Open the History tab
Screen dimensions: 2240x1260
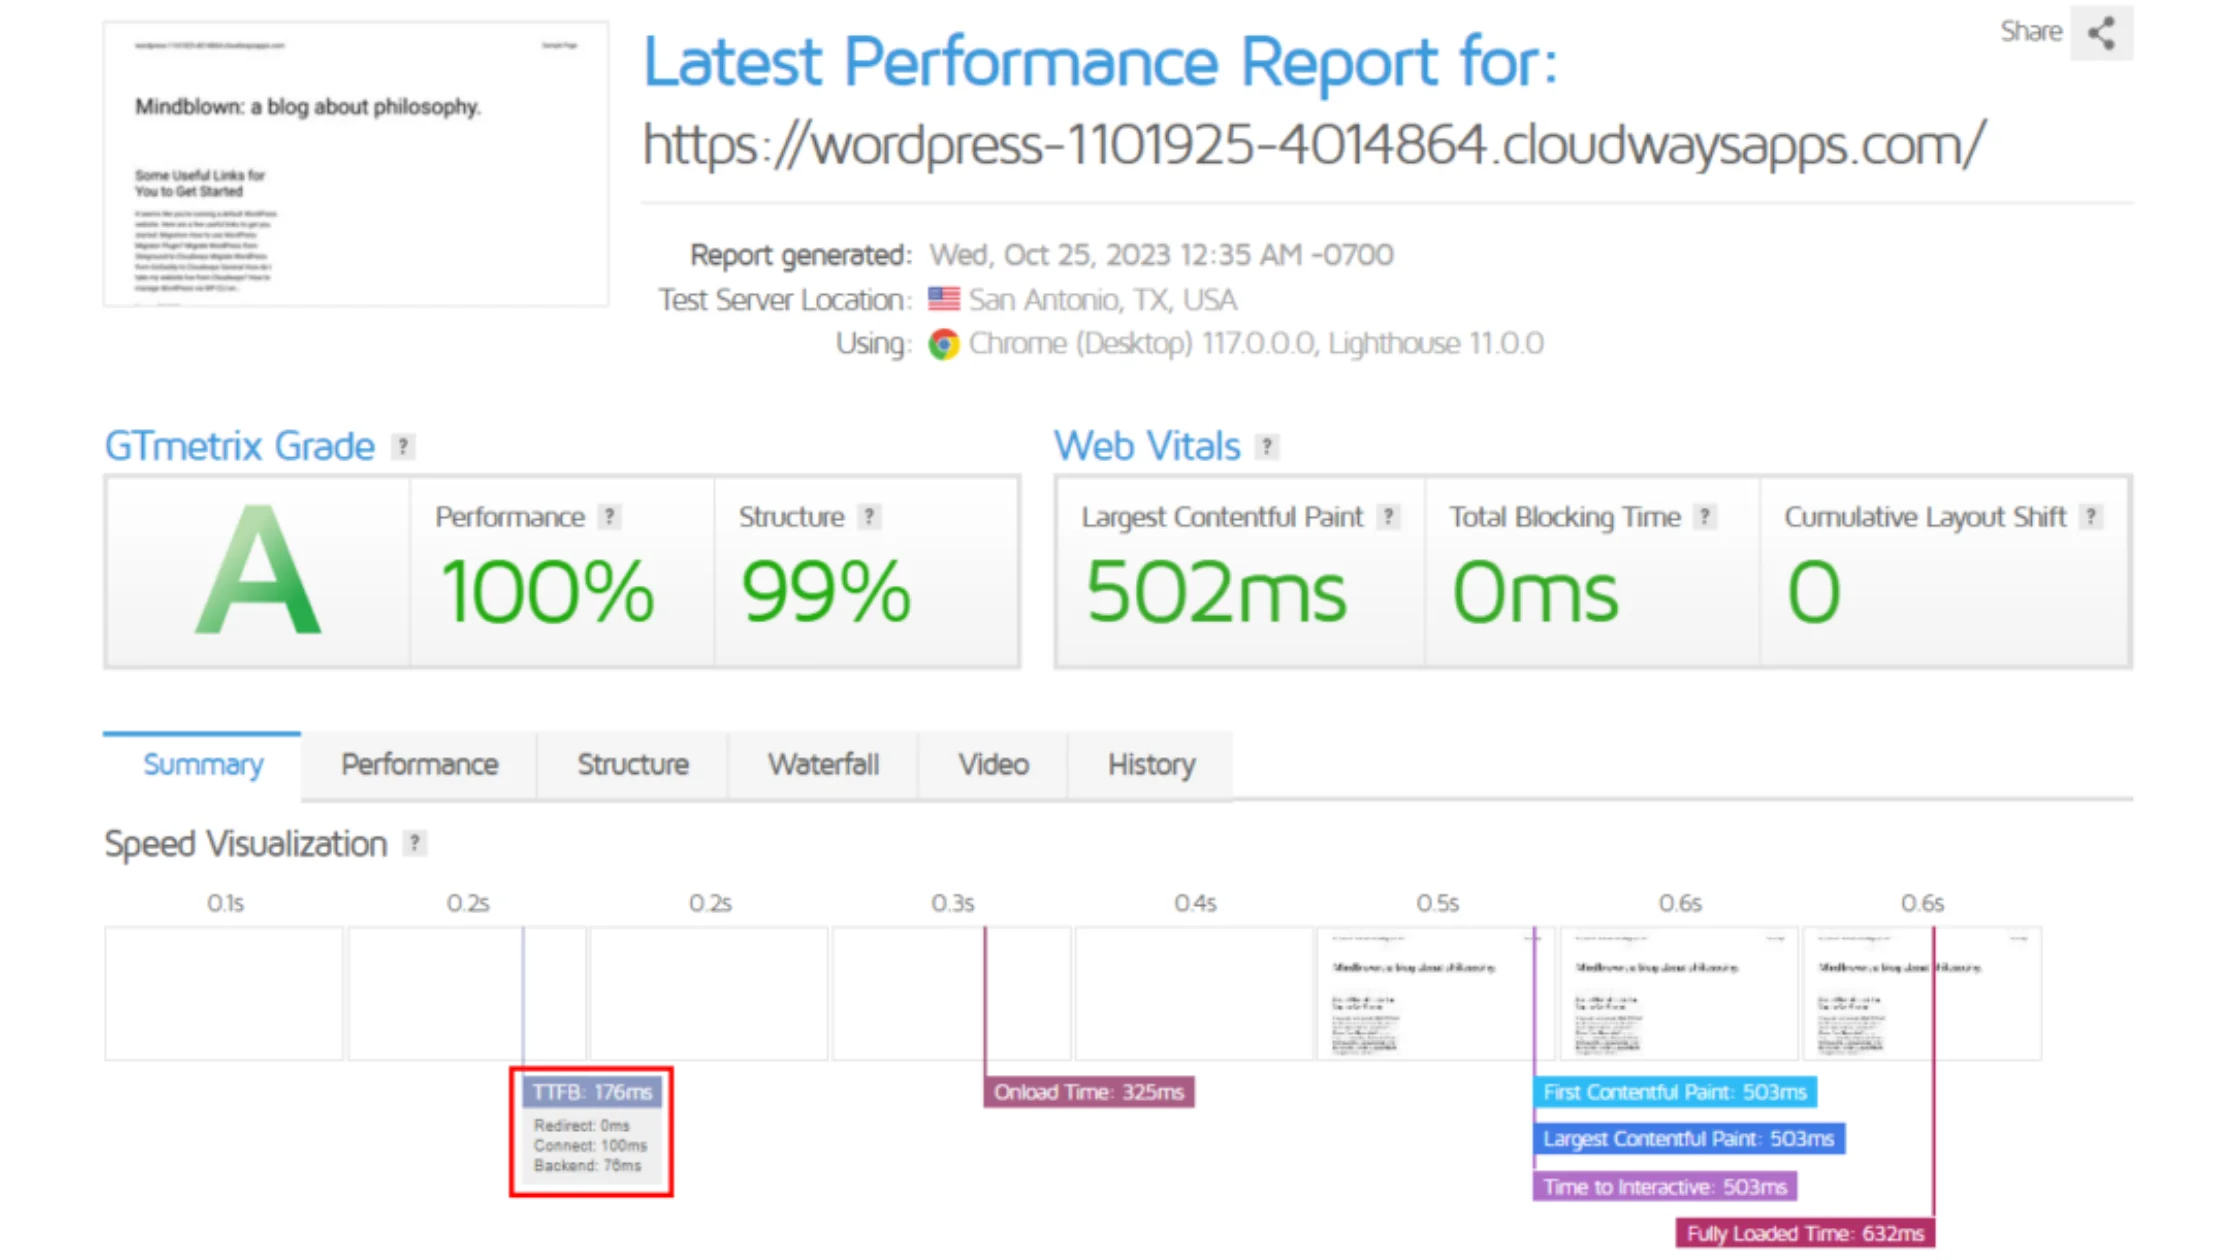click(1150, 764)
